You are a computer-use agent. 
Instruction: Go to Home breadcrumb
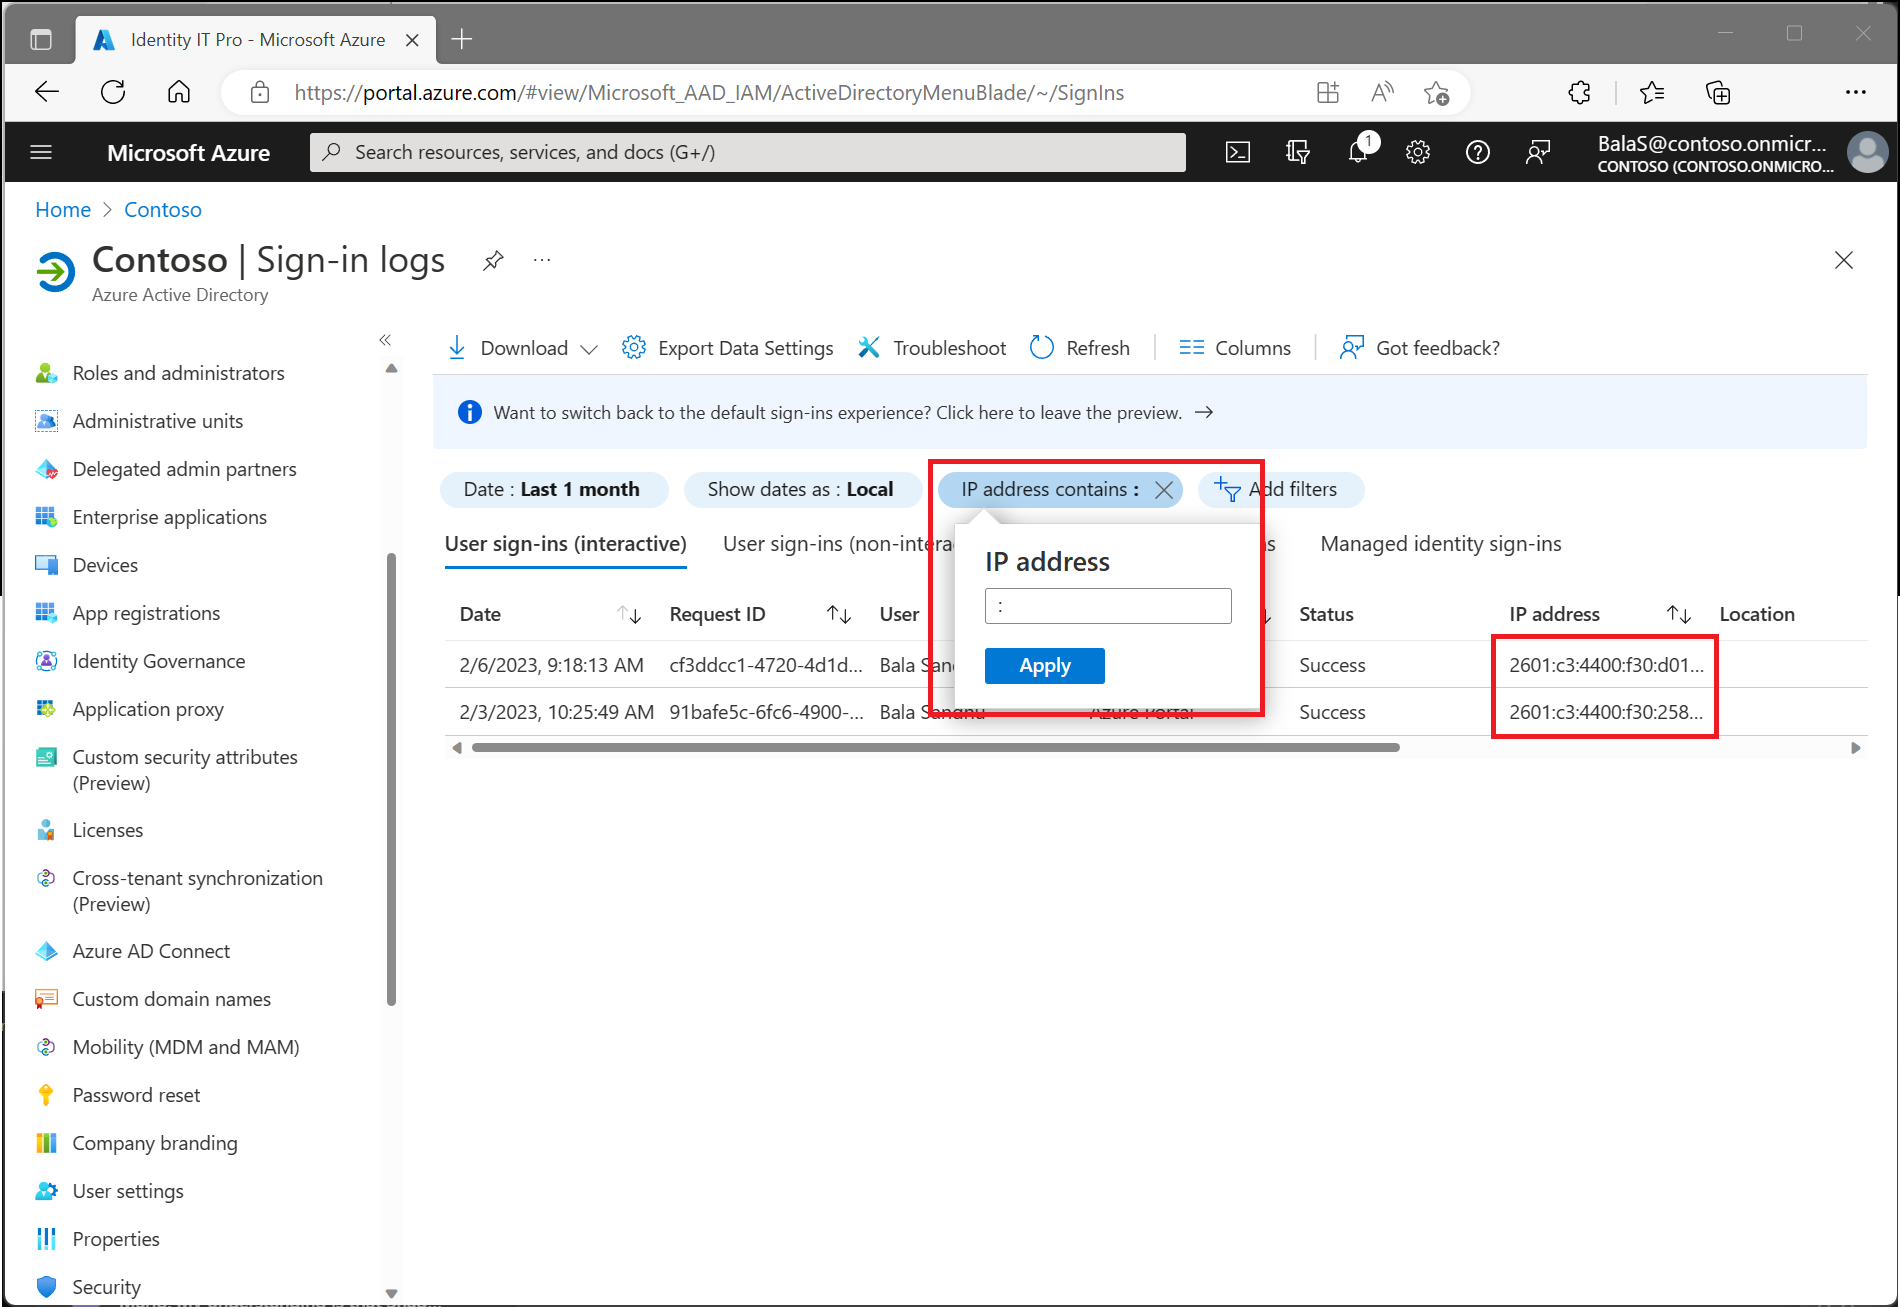63,210
